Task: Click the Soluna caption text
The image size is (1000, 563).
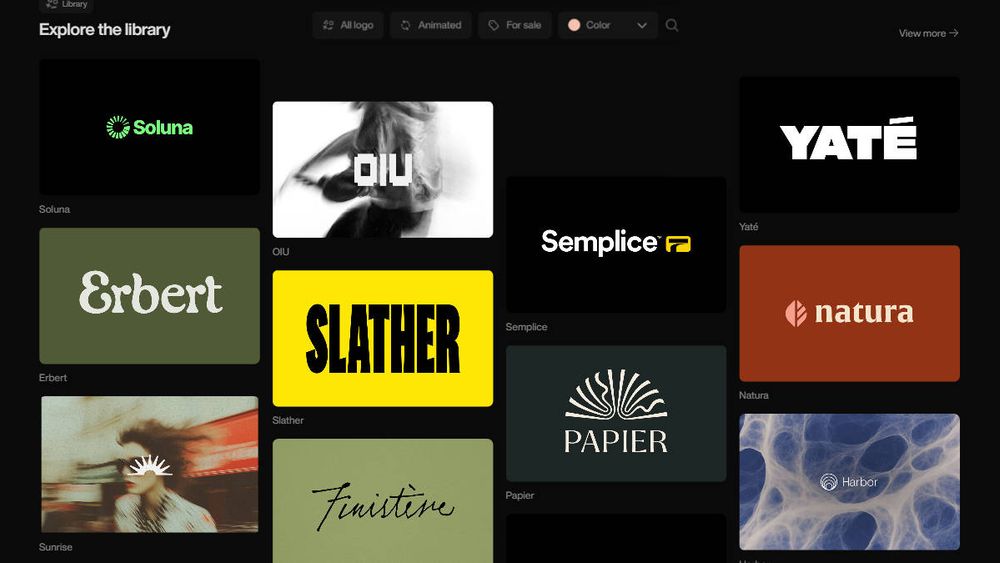Action: tap(54, 209)
